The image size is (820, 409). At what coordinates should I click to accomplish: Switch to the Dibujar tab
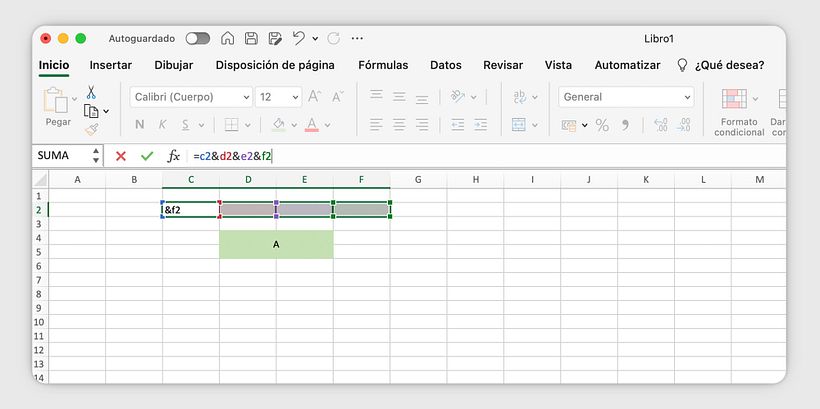point(174,65)
